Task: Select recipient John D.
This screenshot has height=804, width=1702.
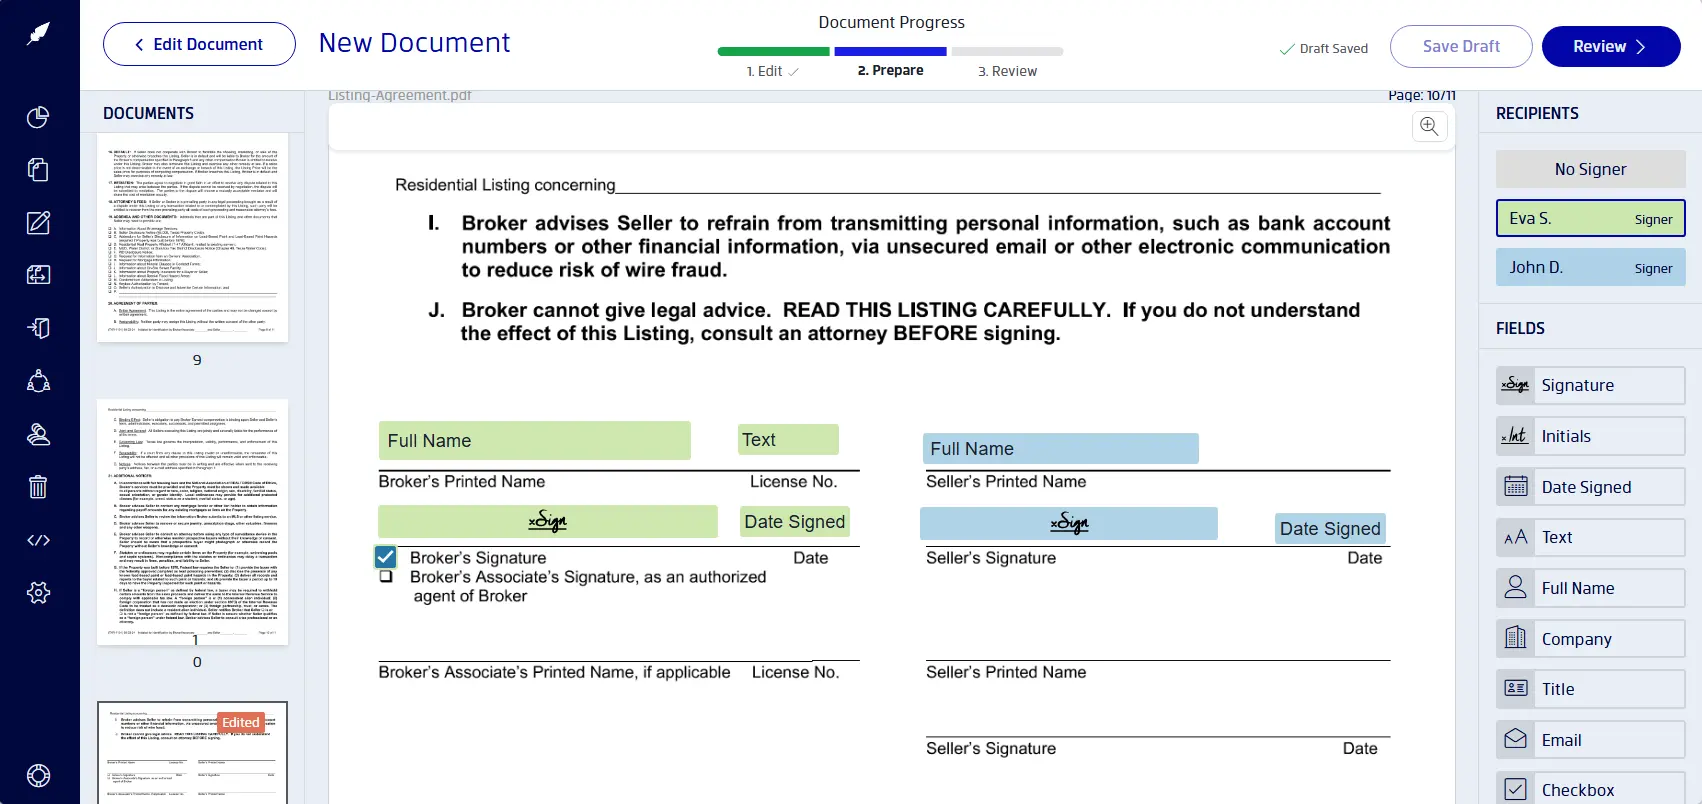Action: coord(1590,267)
